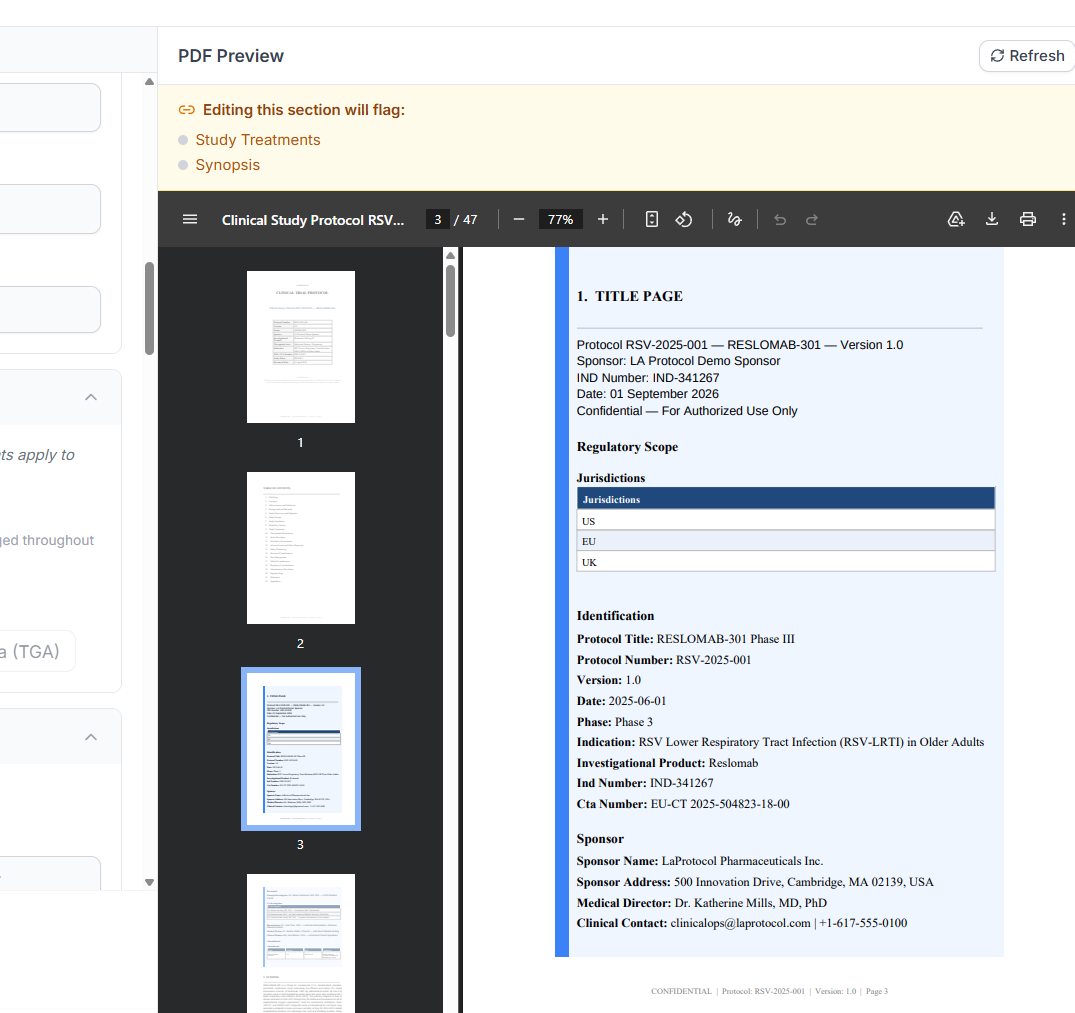Open the PDF viewer more actions menu
Image resolution: width=1075 pixels, height=1013 pixels.
coord(1063,219)
